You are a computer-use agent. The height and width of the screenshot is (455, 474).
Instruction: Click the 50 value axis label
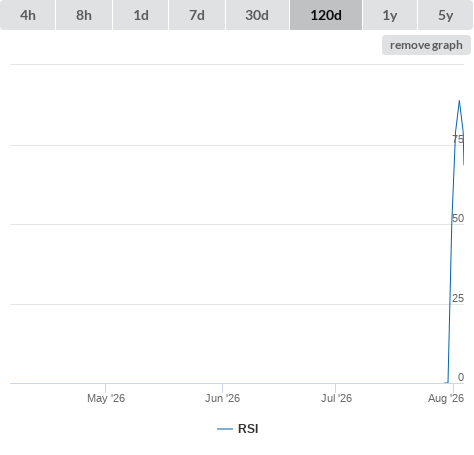[x=458, y=218]
